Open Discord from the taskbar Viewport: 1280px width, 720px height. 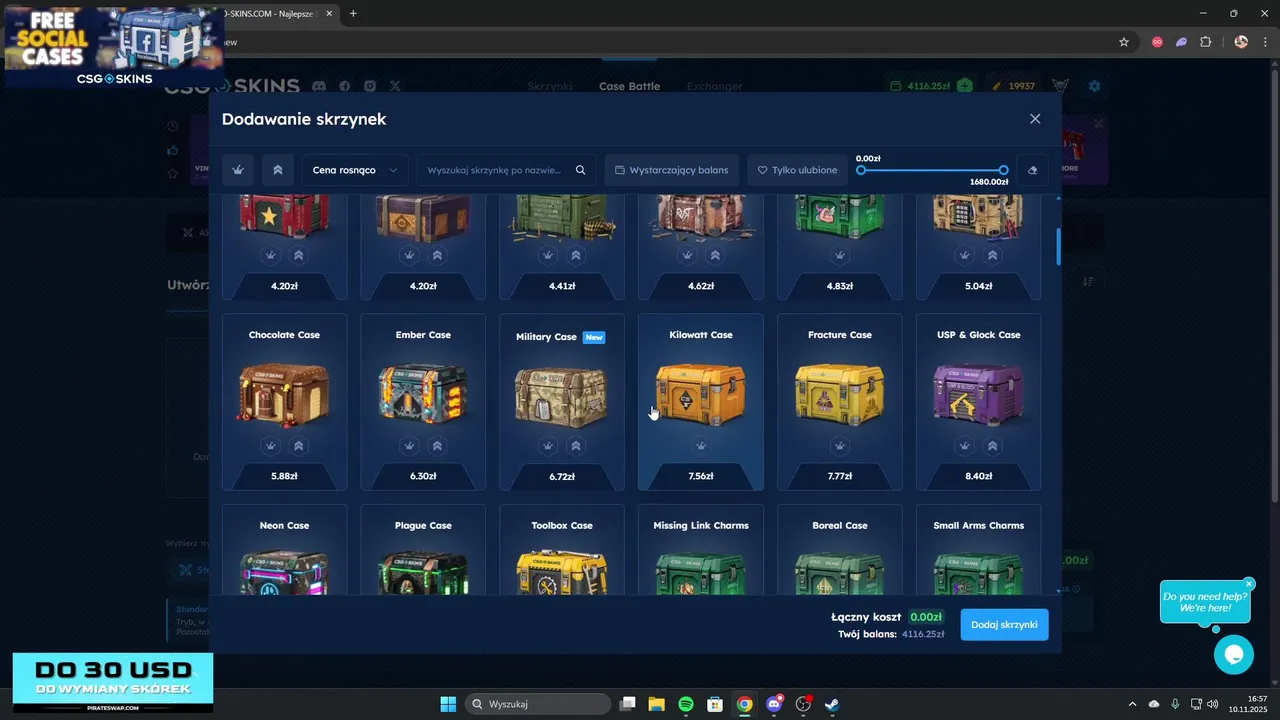click(x=774, y=704)
